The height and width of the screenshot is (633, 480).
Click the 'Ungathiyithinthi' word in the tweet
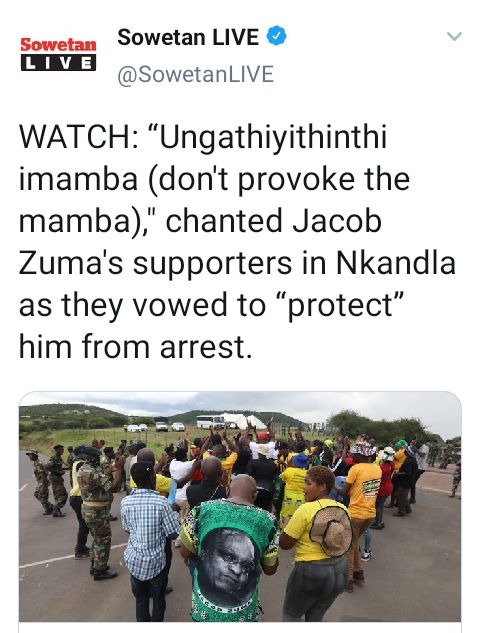[x=272, y=139]
